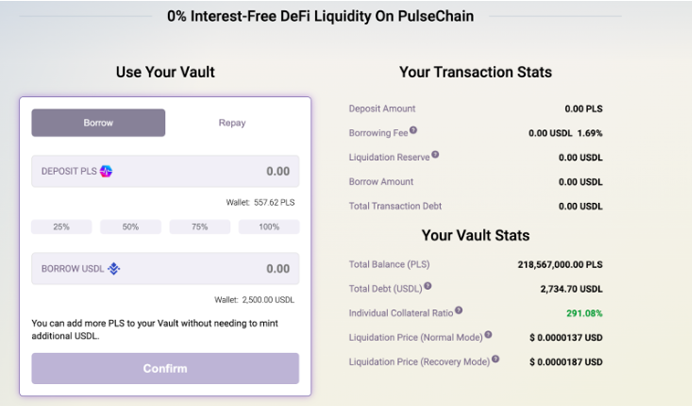
Task: Click Total Debt (USDL) info icon
Action: [428, 286]
